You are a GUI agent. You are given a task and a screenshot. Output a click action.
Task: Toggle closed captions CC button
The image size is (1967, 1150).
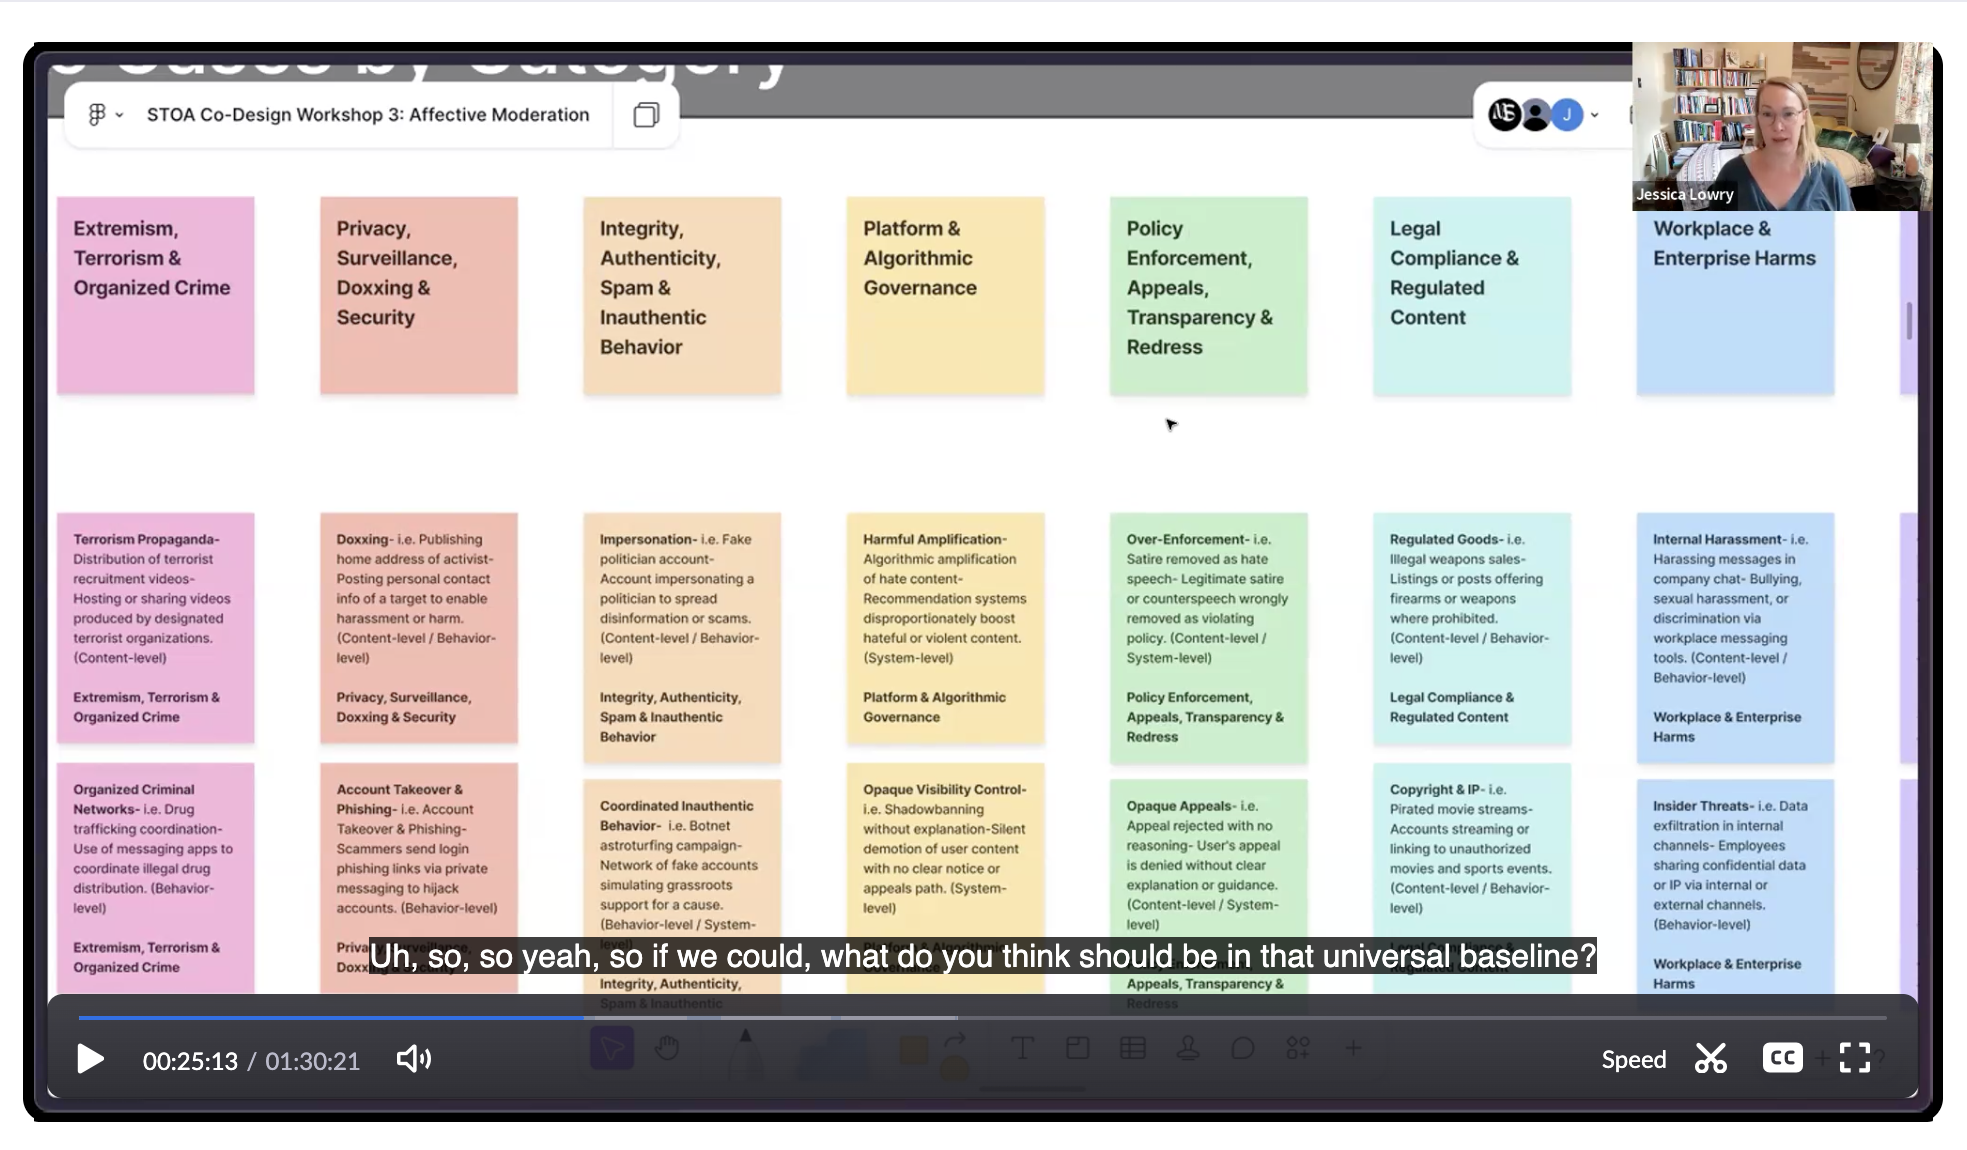pyautogui.click(x=1782, y=1058)
